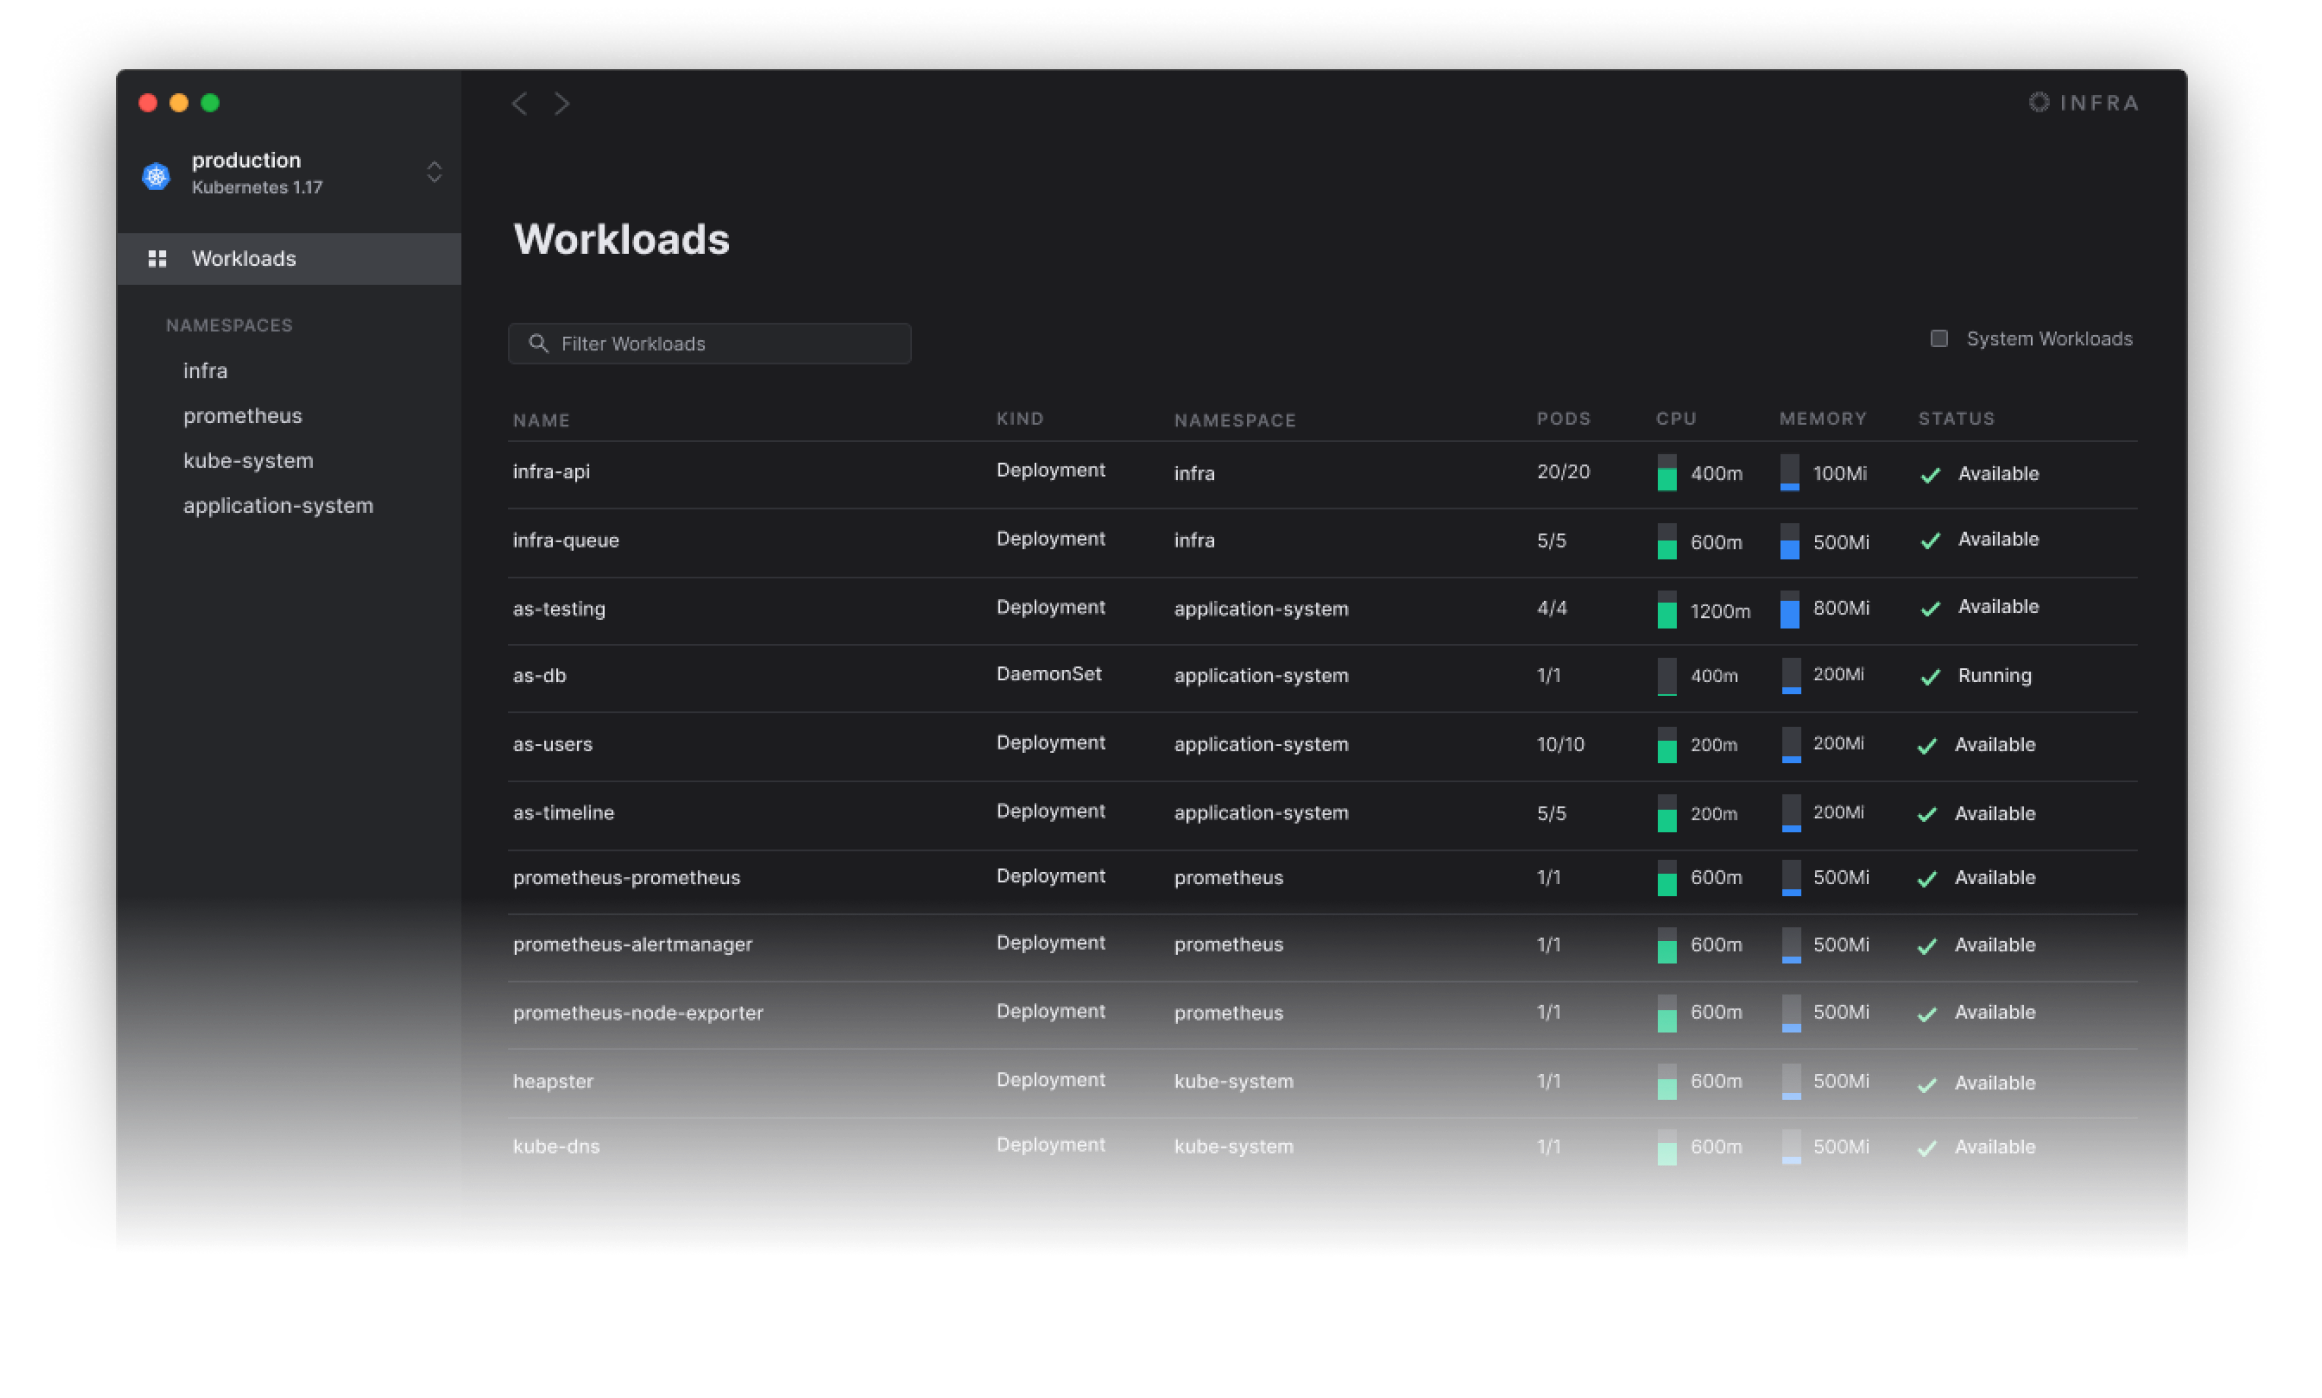Click the Kubernetes cluster icon next to production
The image size is (2322, 1398).
(156, 175)
